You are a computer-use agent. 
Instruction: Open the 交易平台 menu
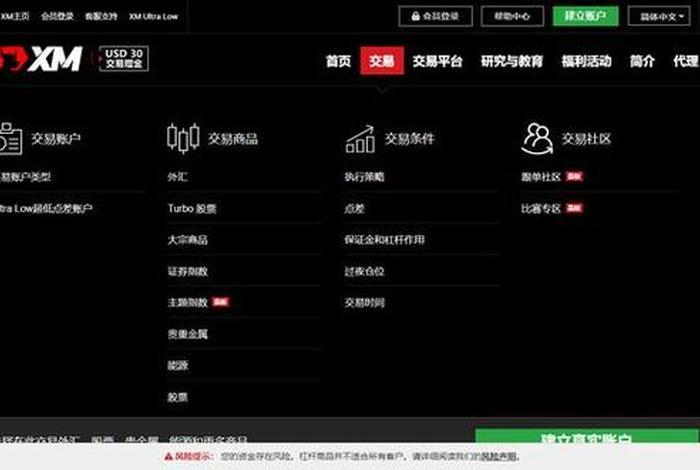437,61
